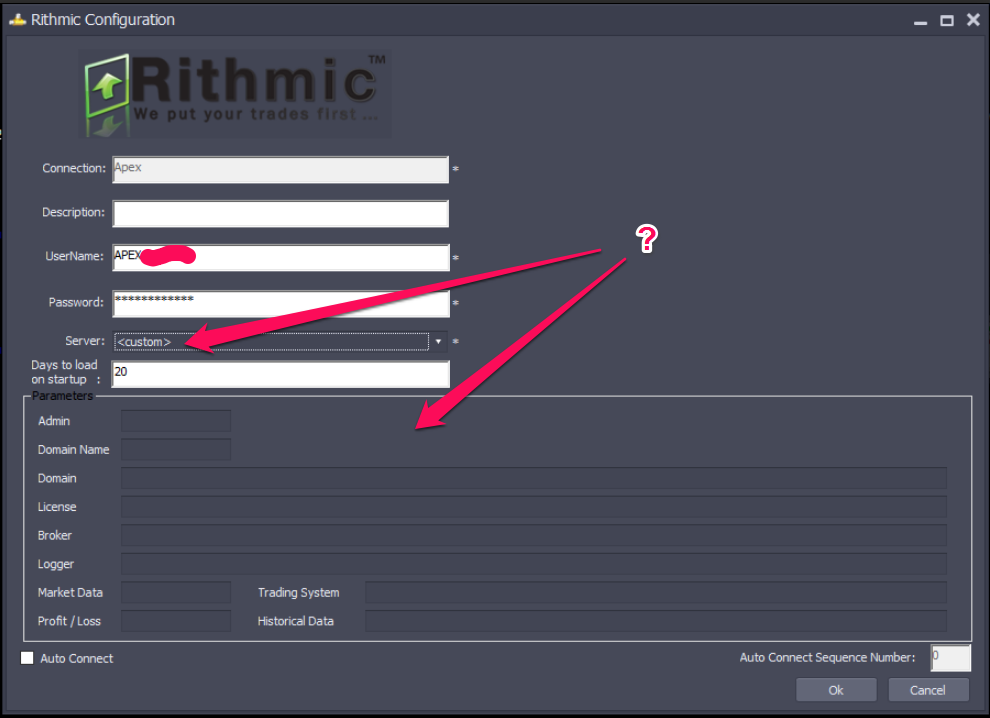Minimize the Rithmic Configuration window
This screenshot has width=990, height=718.
921,21
